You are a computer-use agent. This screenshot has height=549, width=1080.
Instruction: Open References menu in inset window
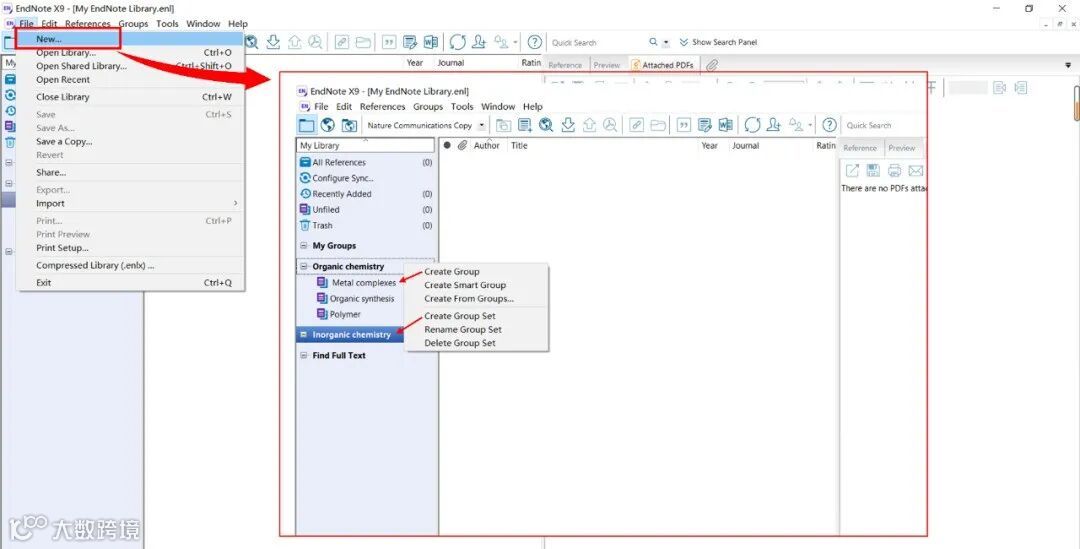pyautogui.click(x=382, y=107)
